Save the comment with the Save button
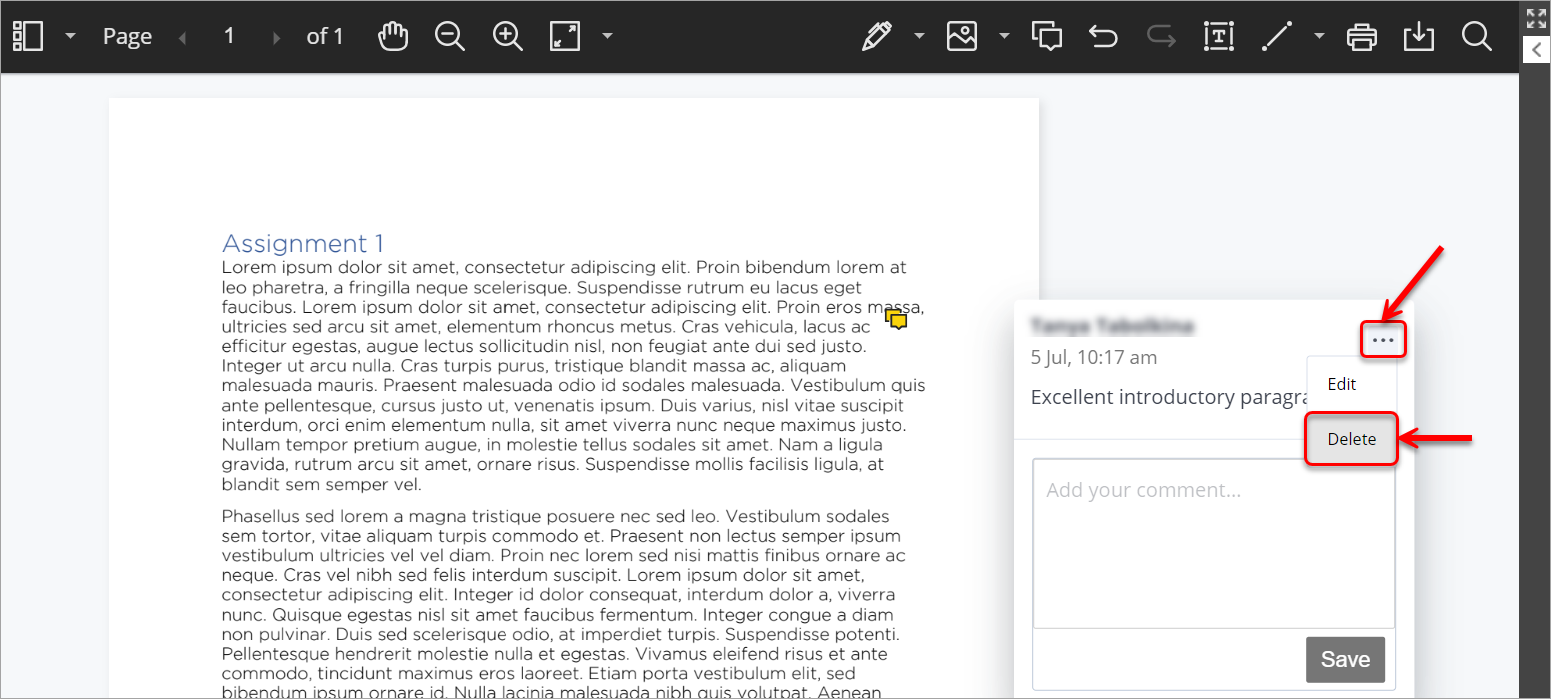This screenshot has width=1551, height=699. pos(1345,659)
